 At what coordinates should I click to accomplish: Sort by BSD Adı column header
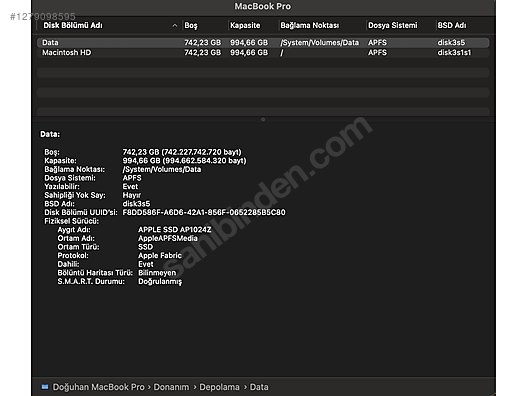[452, 26]
